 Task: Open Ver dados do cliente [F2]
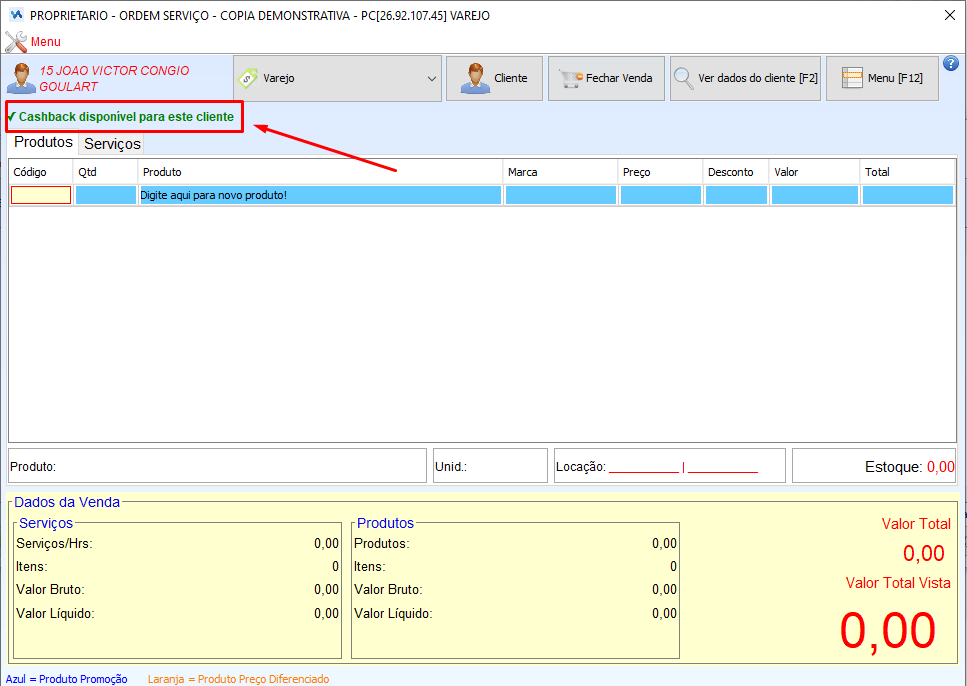click(x=745, y=78)
